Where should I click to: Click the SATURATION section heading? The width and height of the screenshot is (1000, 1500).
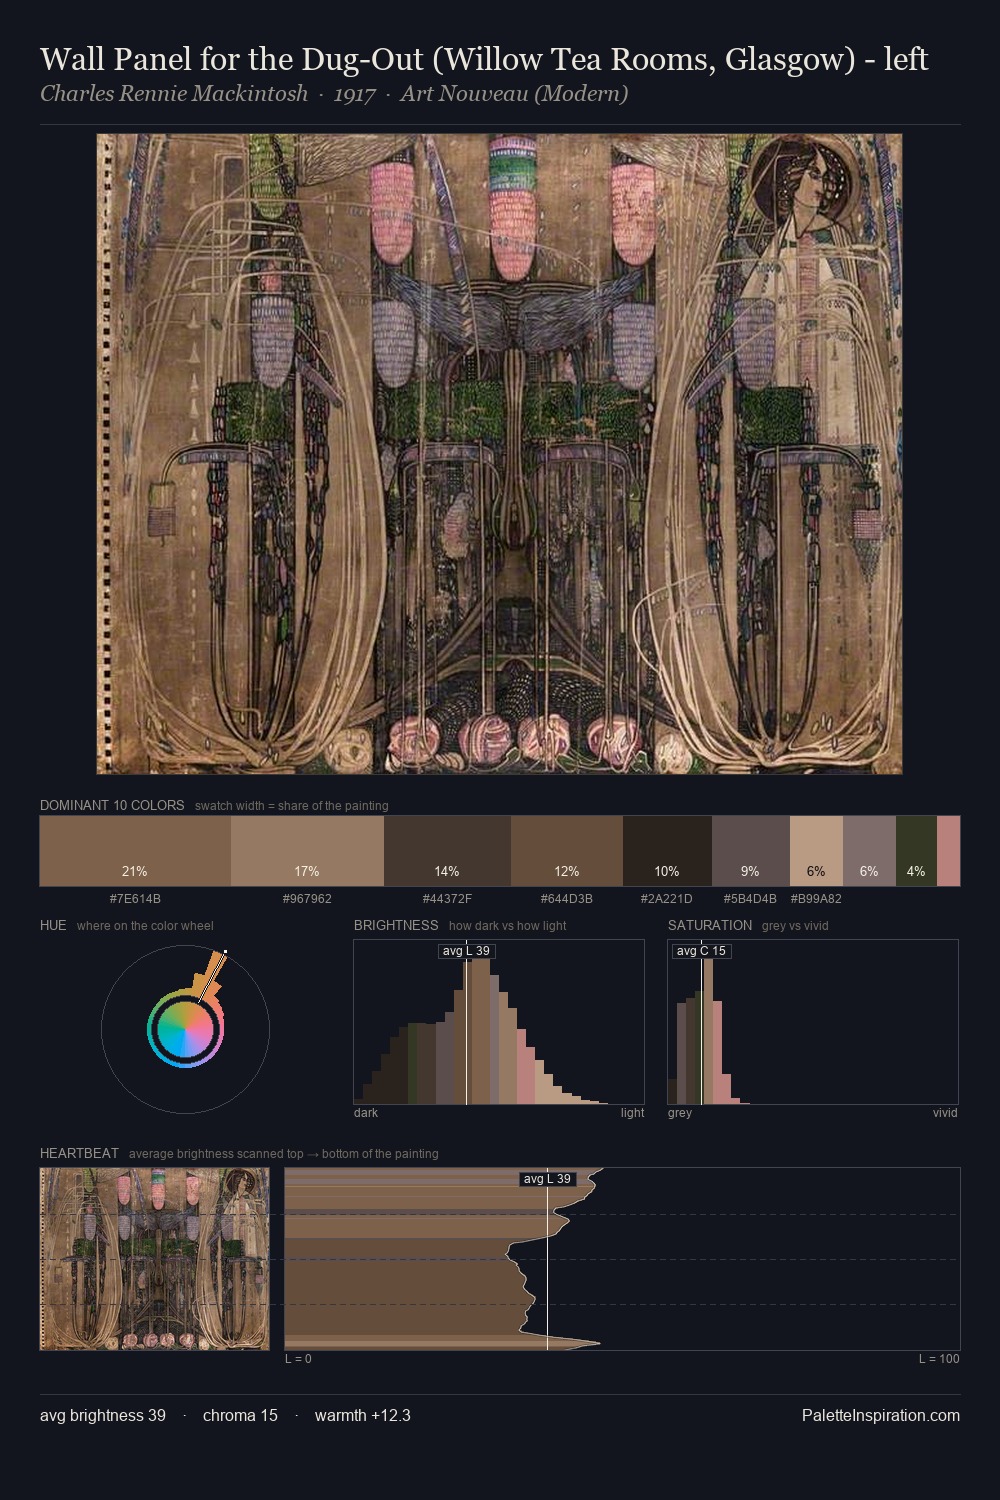[x=710, y=925]
